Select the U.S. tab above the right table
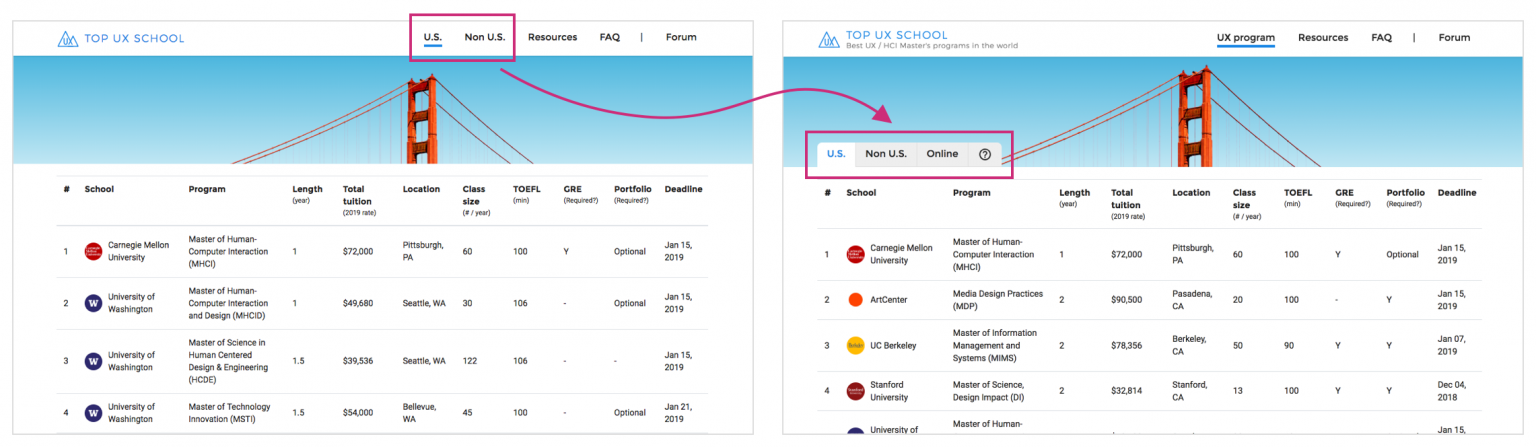1536x447 pixels. (x=836, y=154)
